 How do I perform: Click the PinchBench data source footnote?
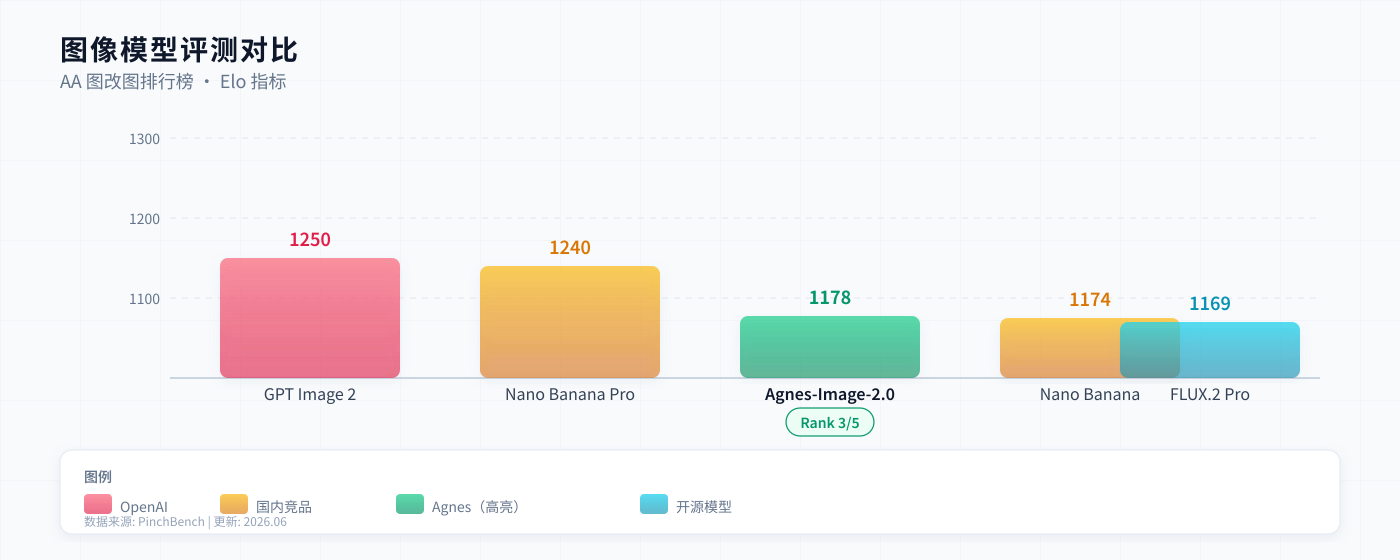[185, 522]
